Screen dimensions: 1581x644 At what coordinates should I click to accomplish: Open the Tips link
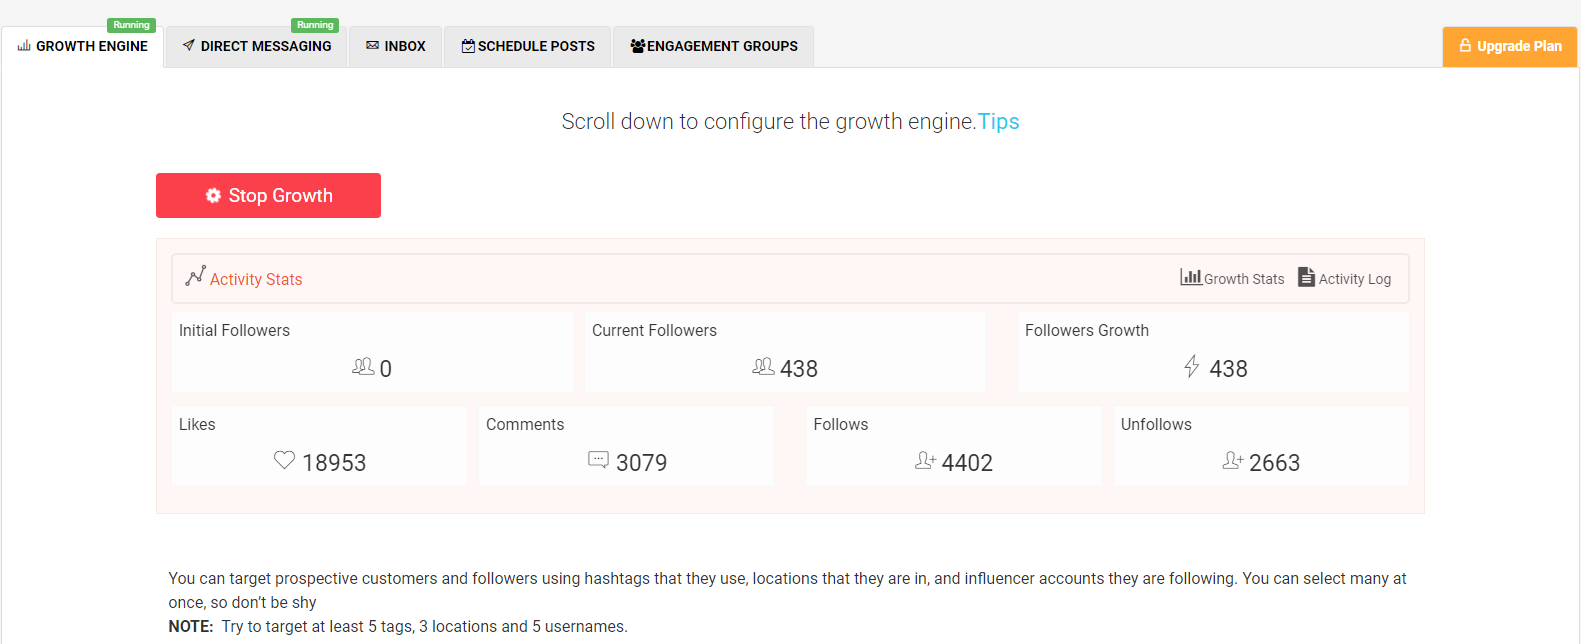pyautogui.click(x=998, y=122)
